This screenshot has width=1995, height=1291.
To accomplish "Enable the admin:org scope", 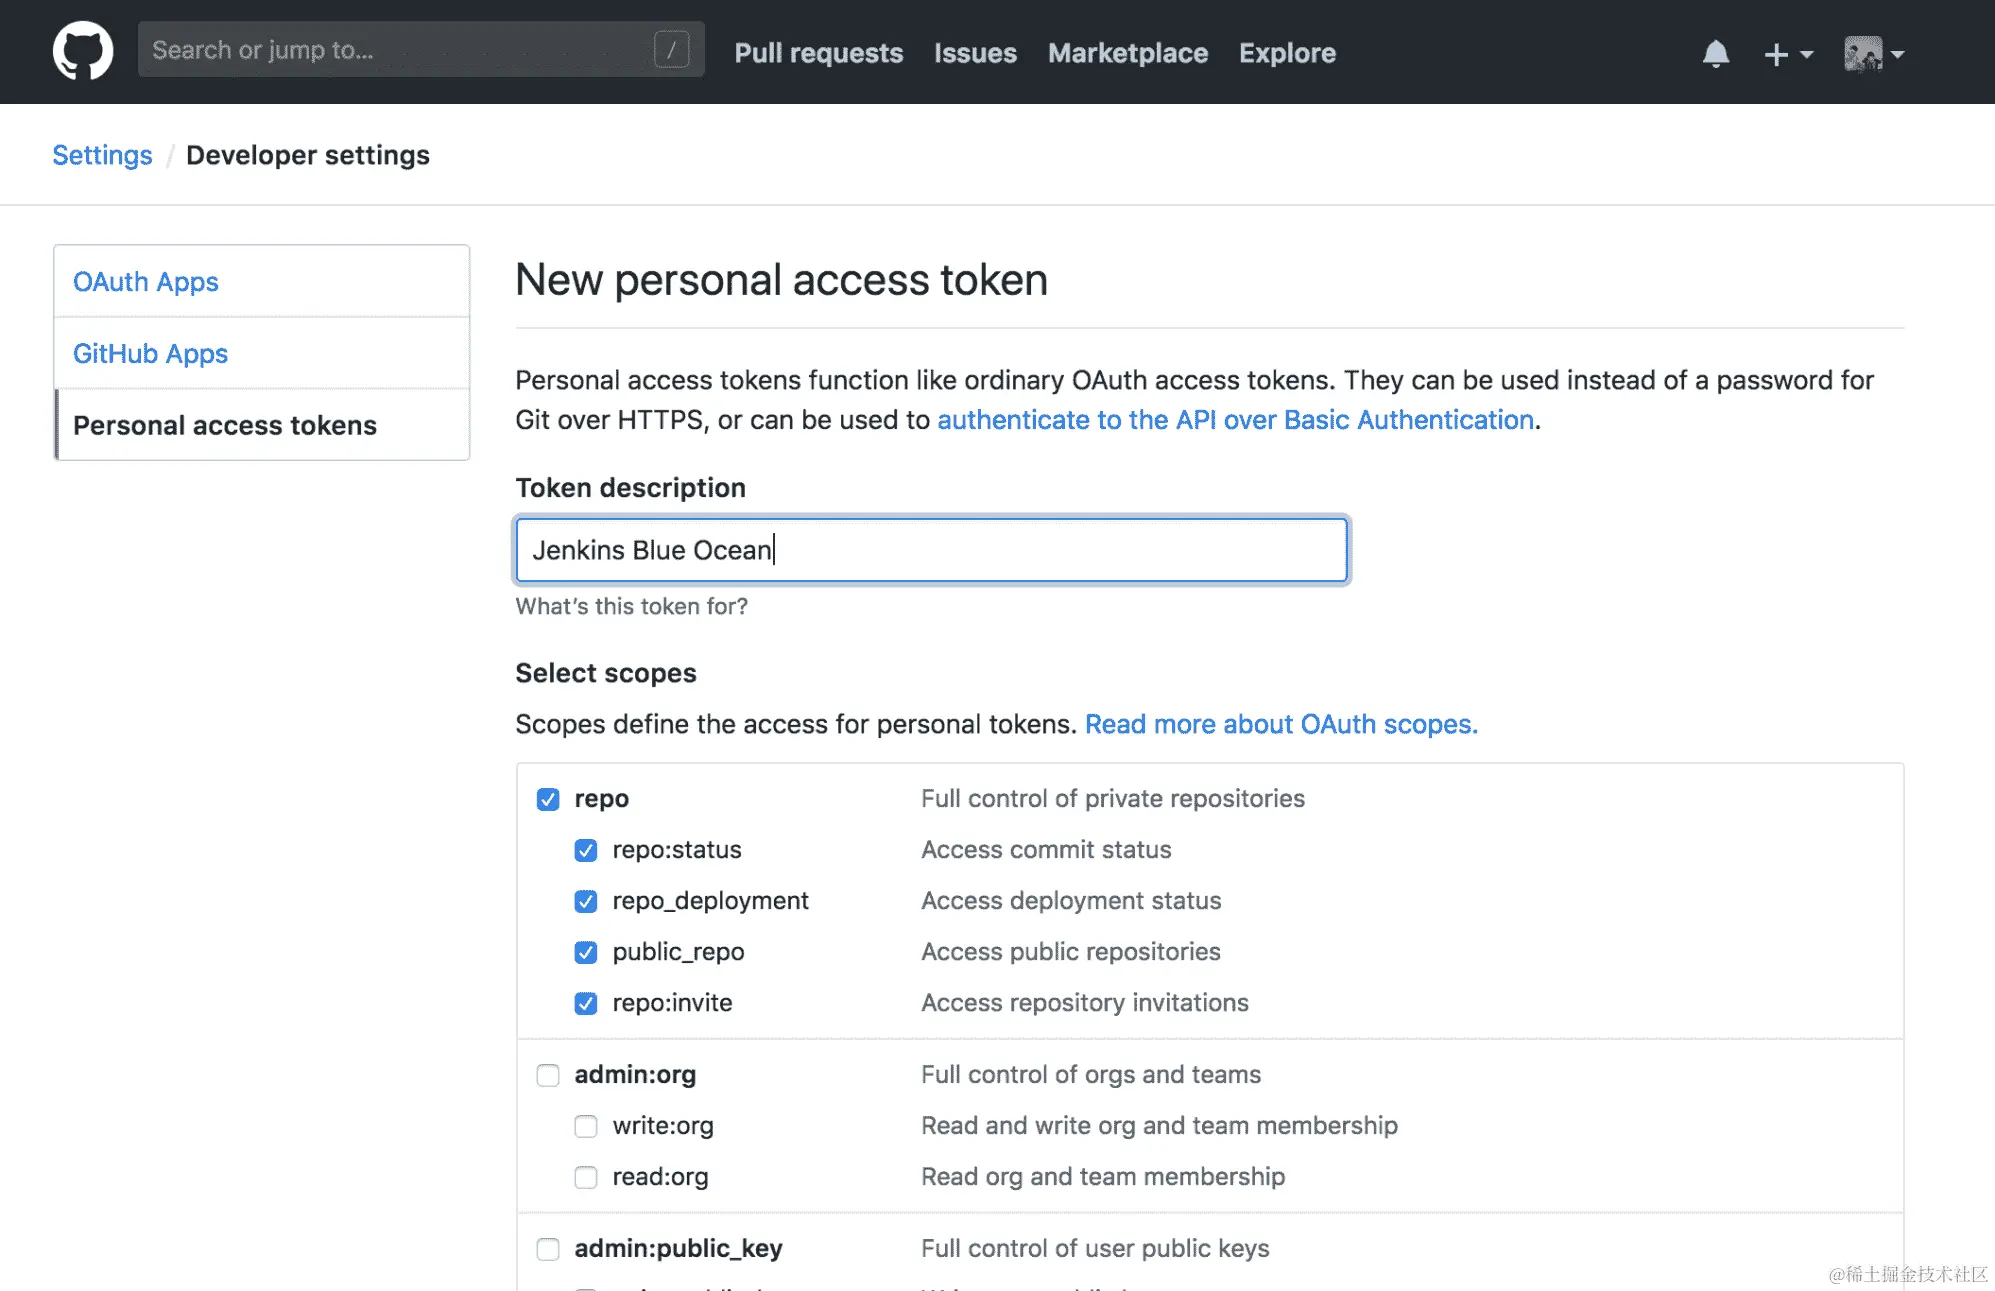I will [x=548, y=1075].
